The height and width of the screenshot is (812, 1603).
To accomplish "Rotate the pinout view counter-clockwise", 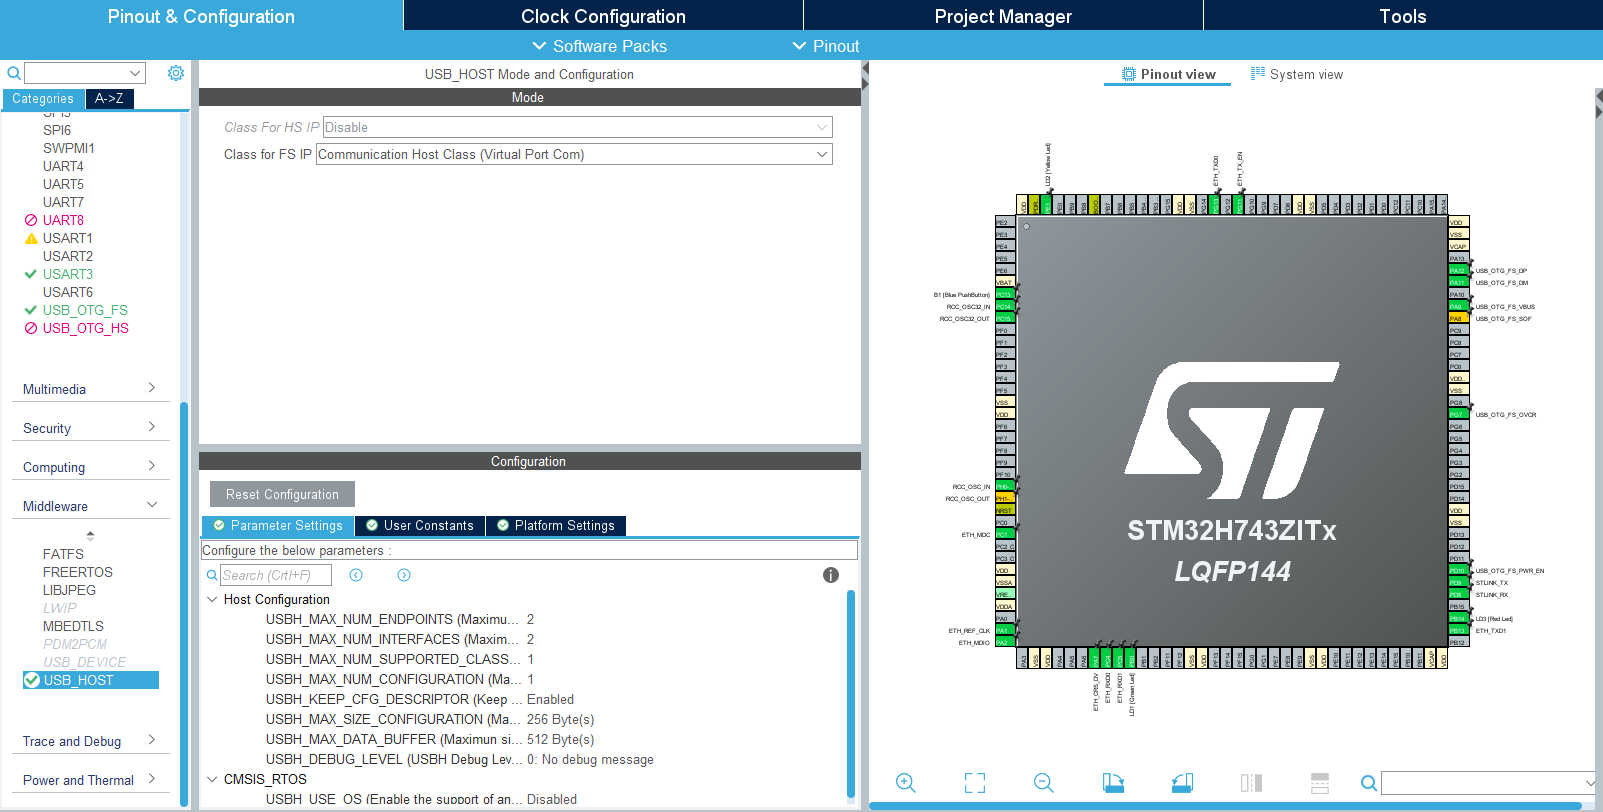I will (1182, 783).
